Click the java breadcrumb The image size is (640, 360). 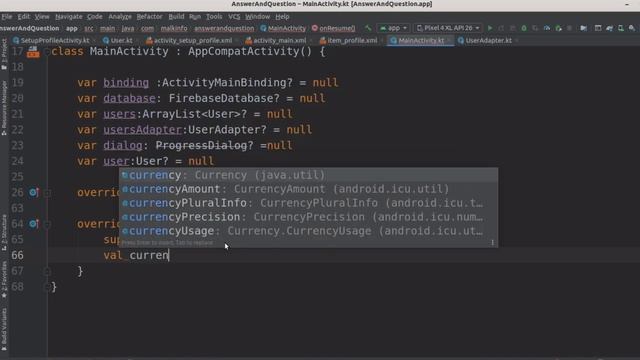click(x=128, y=28)
